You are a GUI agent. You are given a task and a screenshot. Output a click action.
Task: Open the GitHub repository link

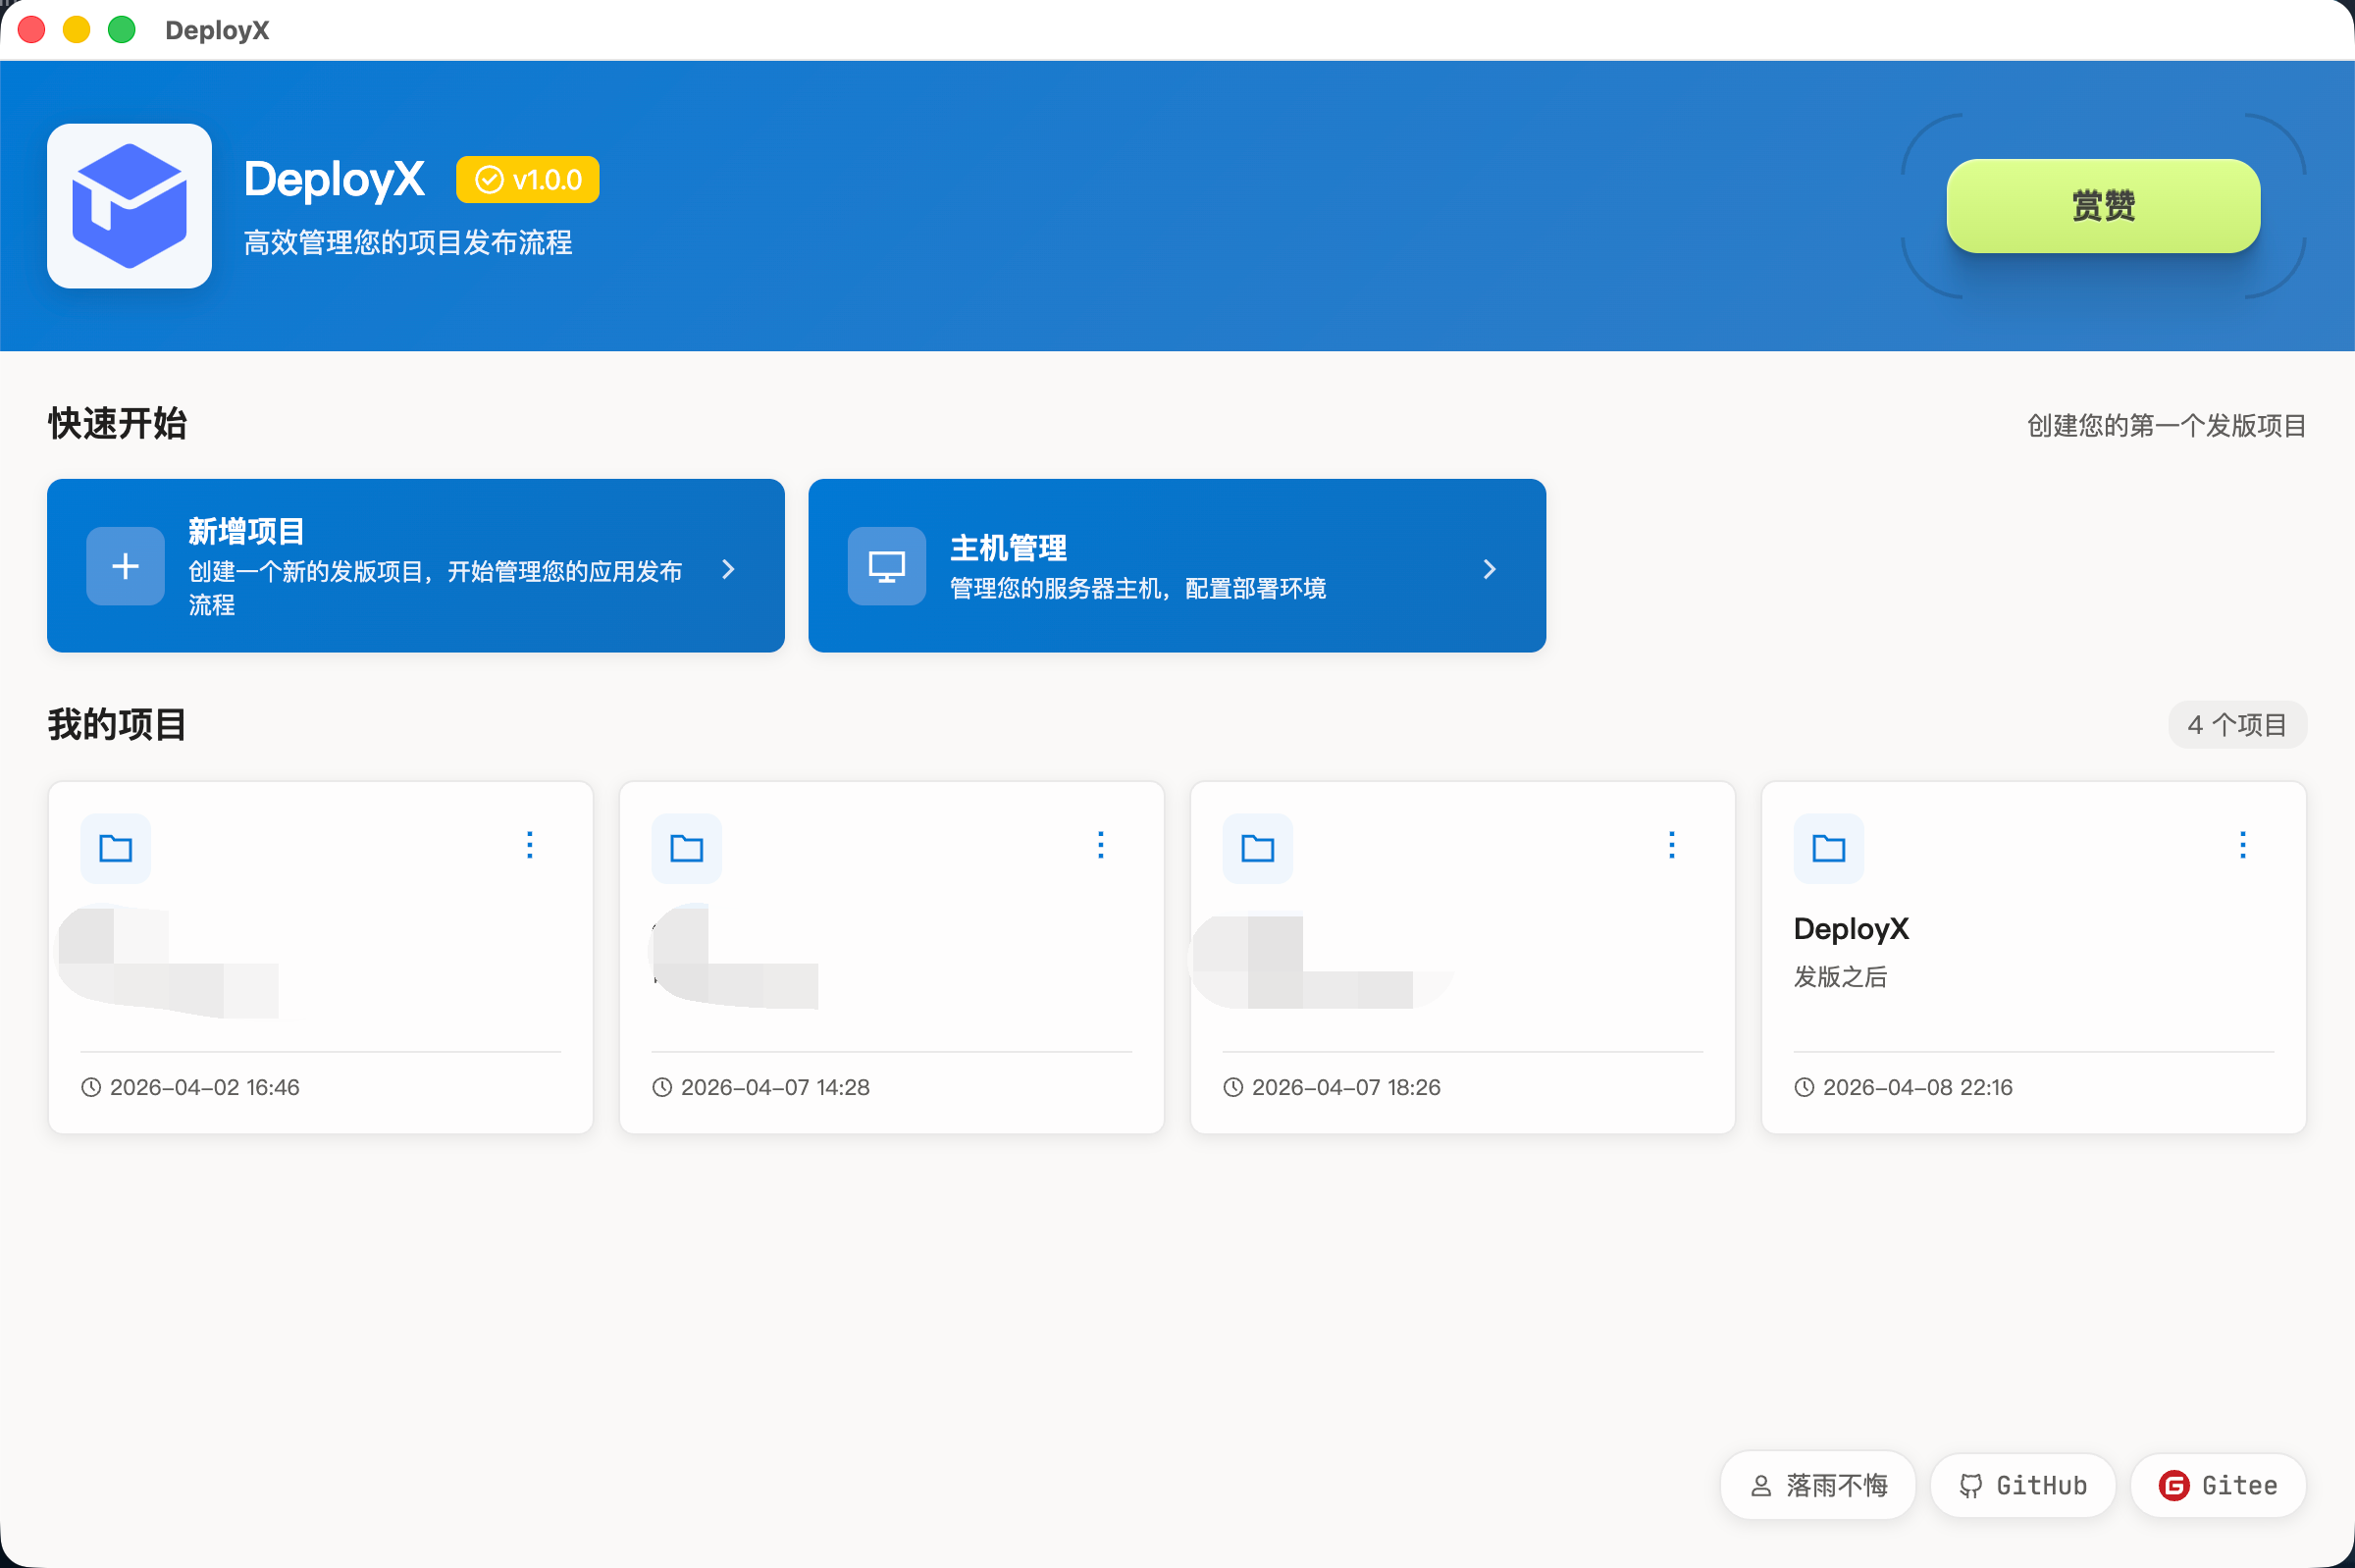(2023, 1486)
